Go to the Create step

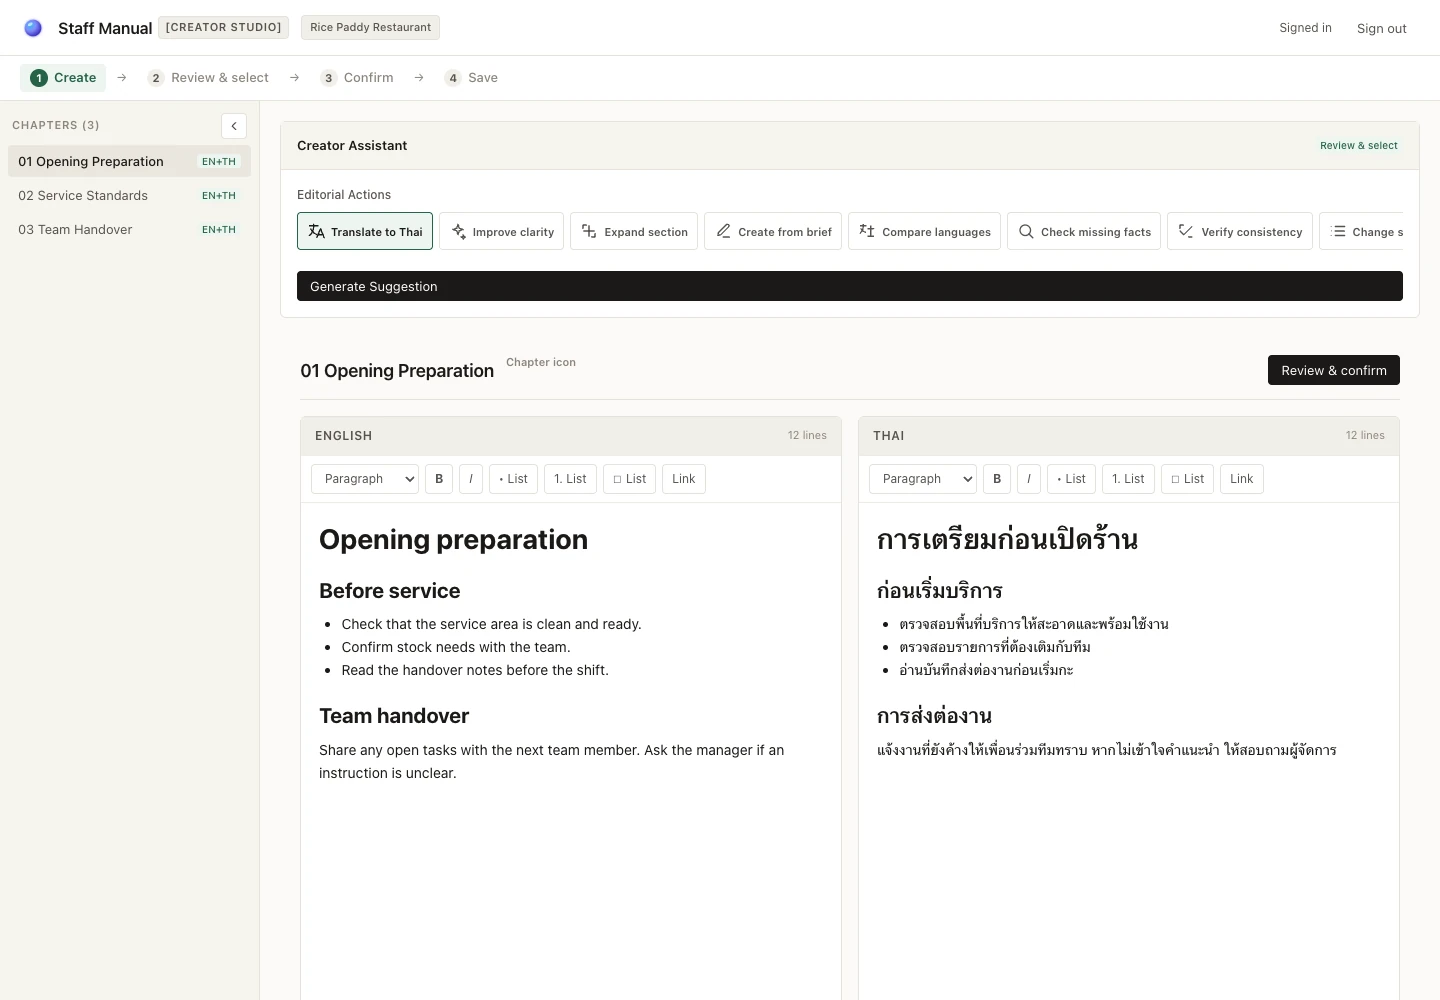[63, 78]
